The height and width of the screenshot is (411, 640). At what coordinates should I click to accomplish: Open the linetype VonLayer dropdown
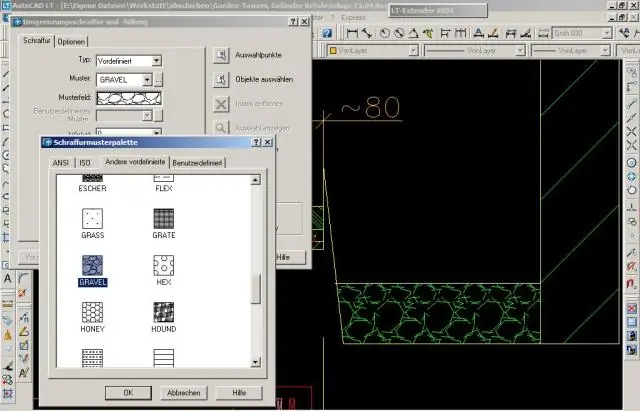(520, 51)
